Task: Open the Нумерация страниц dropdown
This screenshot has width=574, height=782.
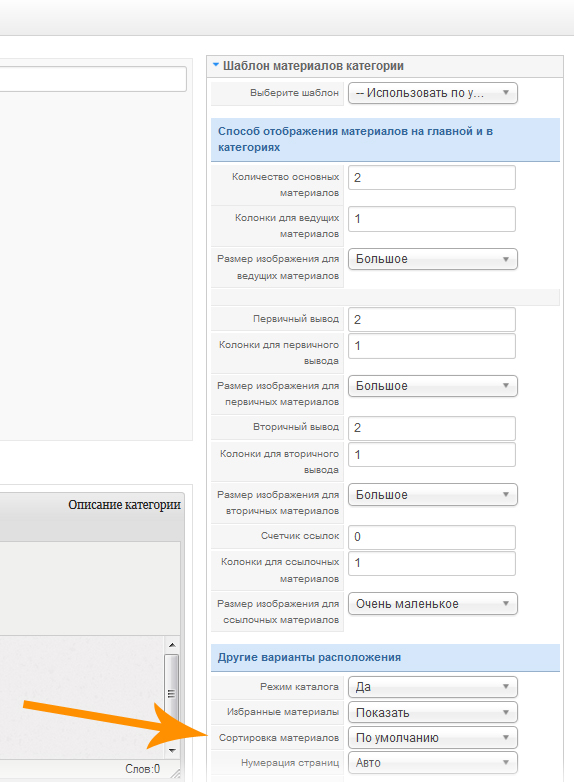Action: [x=432, y=763]
